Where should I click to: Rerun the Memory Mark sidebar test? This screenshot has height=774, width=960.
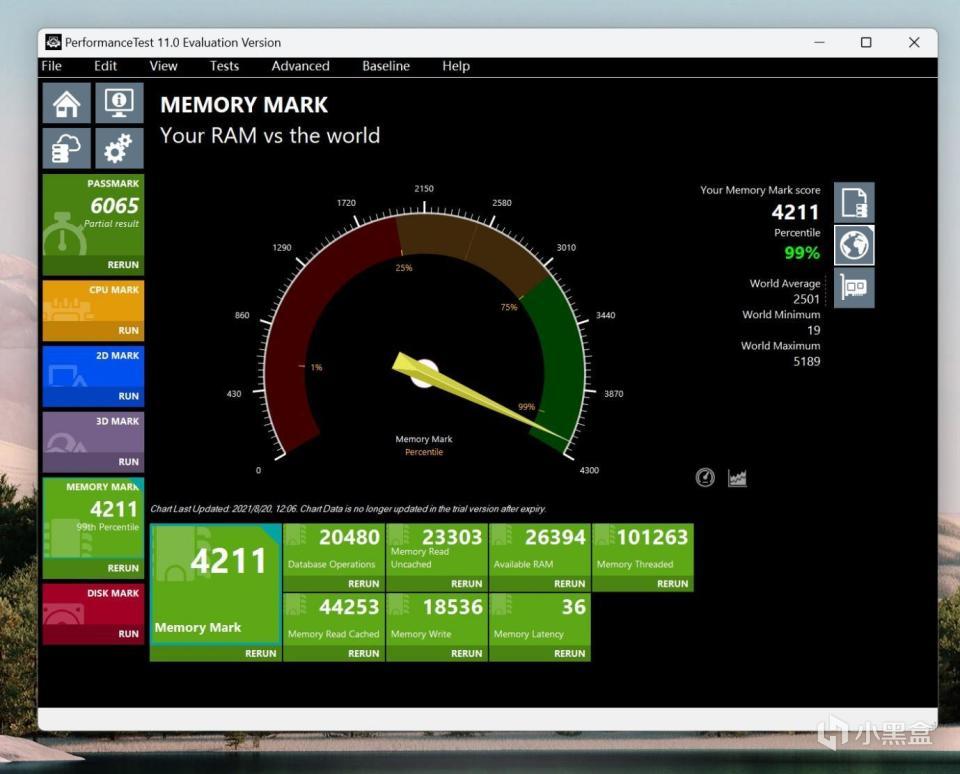[123, 568]
